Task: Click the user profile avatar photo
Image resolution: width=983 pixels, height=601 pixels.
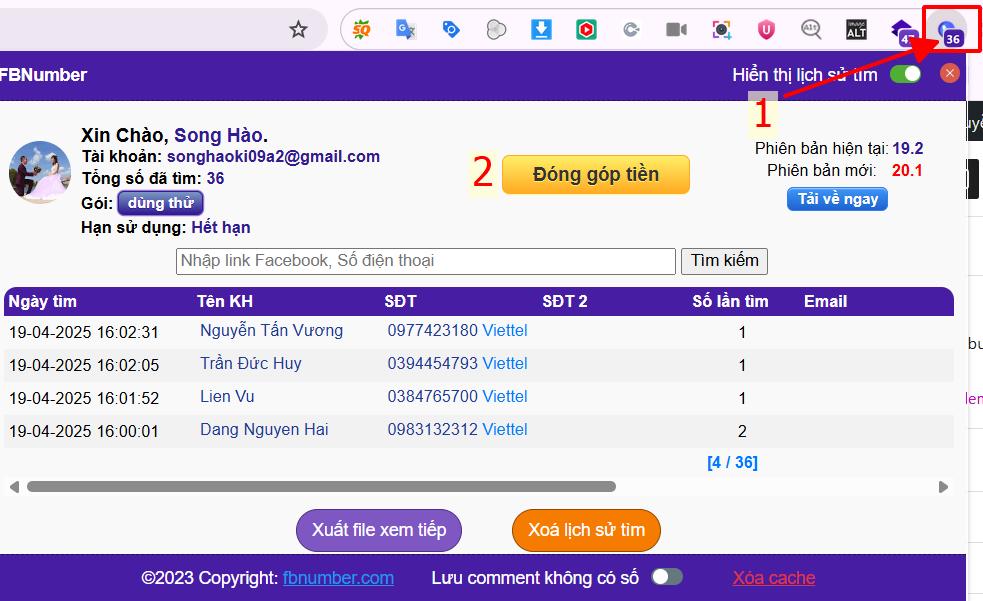Action: pos(39,172)
